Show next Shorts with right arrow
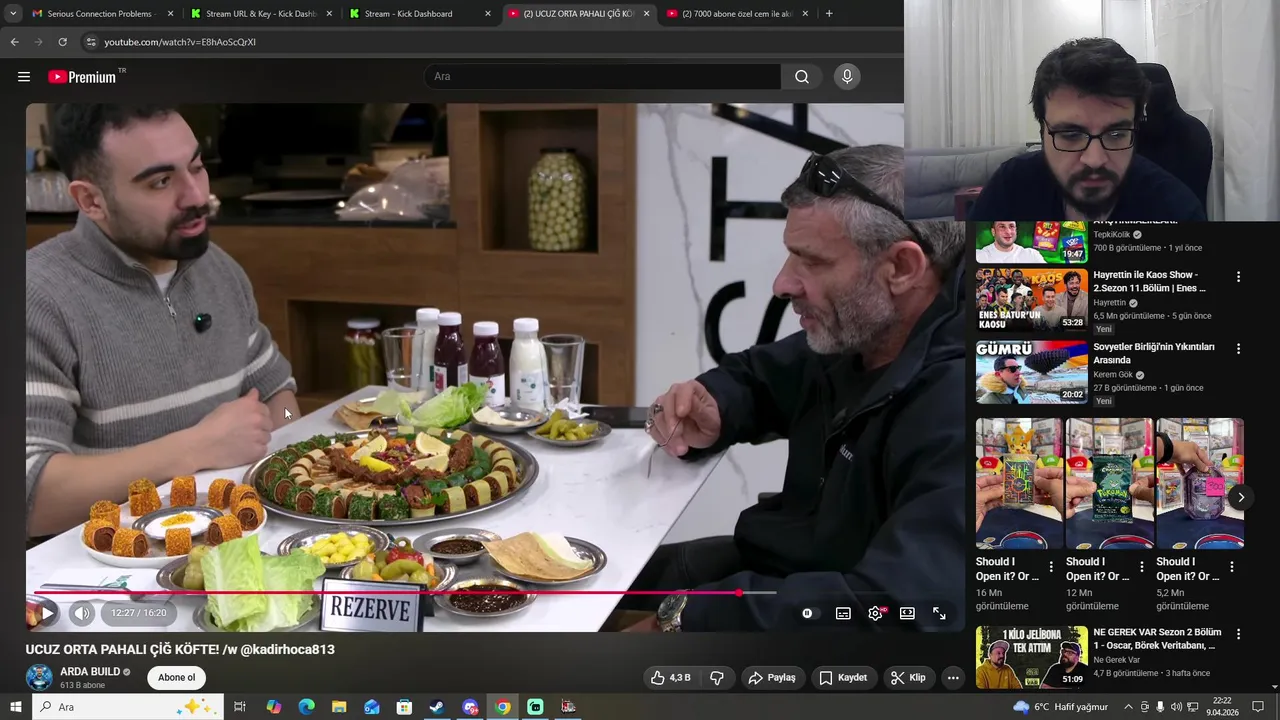The height and width of the screenshot is (720, 1280). click(1241, 497)
